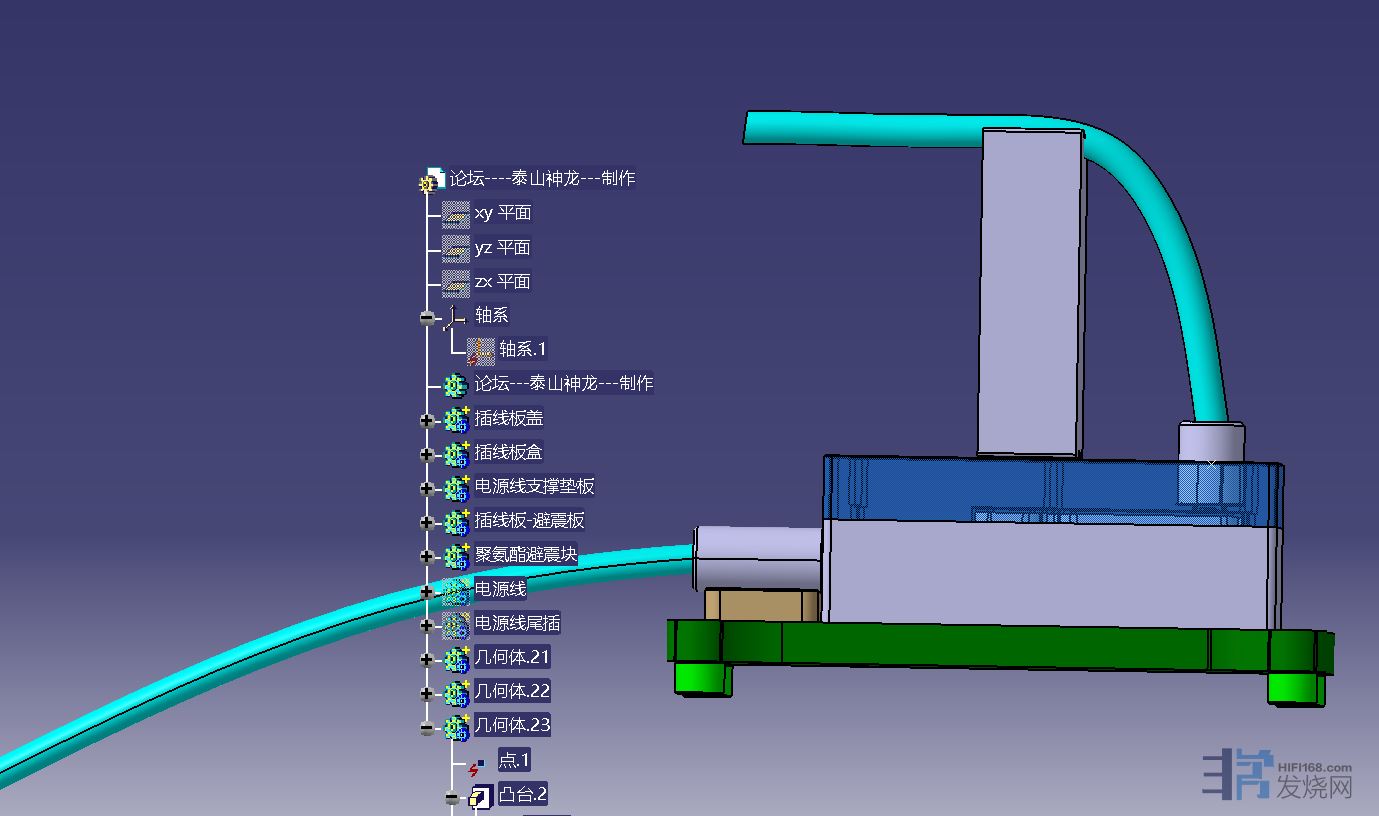Expand the 电源线支撑垫板 node
The height and width of the screenshot is (816, 1379).
click(x=427, y=488)
